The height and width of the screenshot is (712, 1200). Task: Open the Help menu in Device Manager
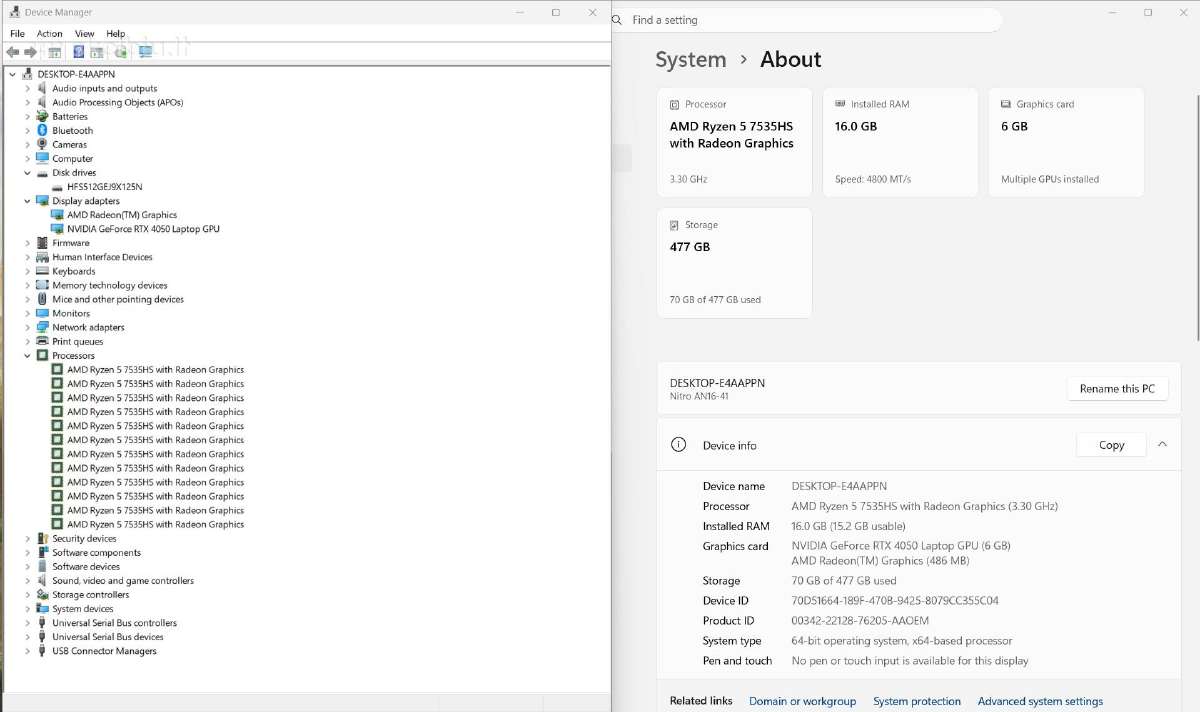pos(115,33)
